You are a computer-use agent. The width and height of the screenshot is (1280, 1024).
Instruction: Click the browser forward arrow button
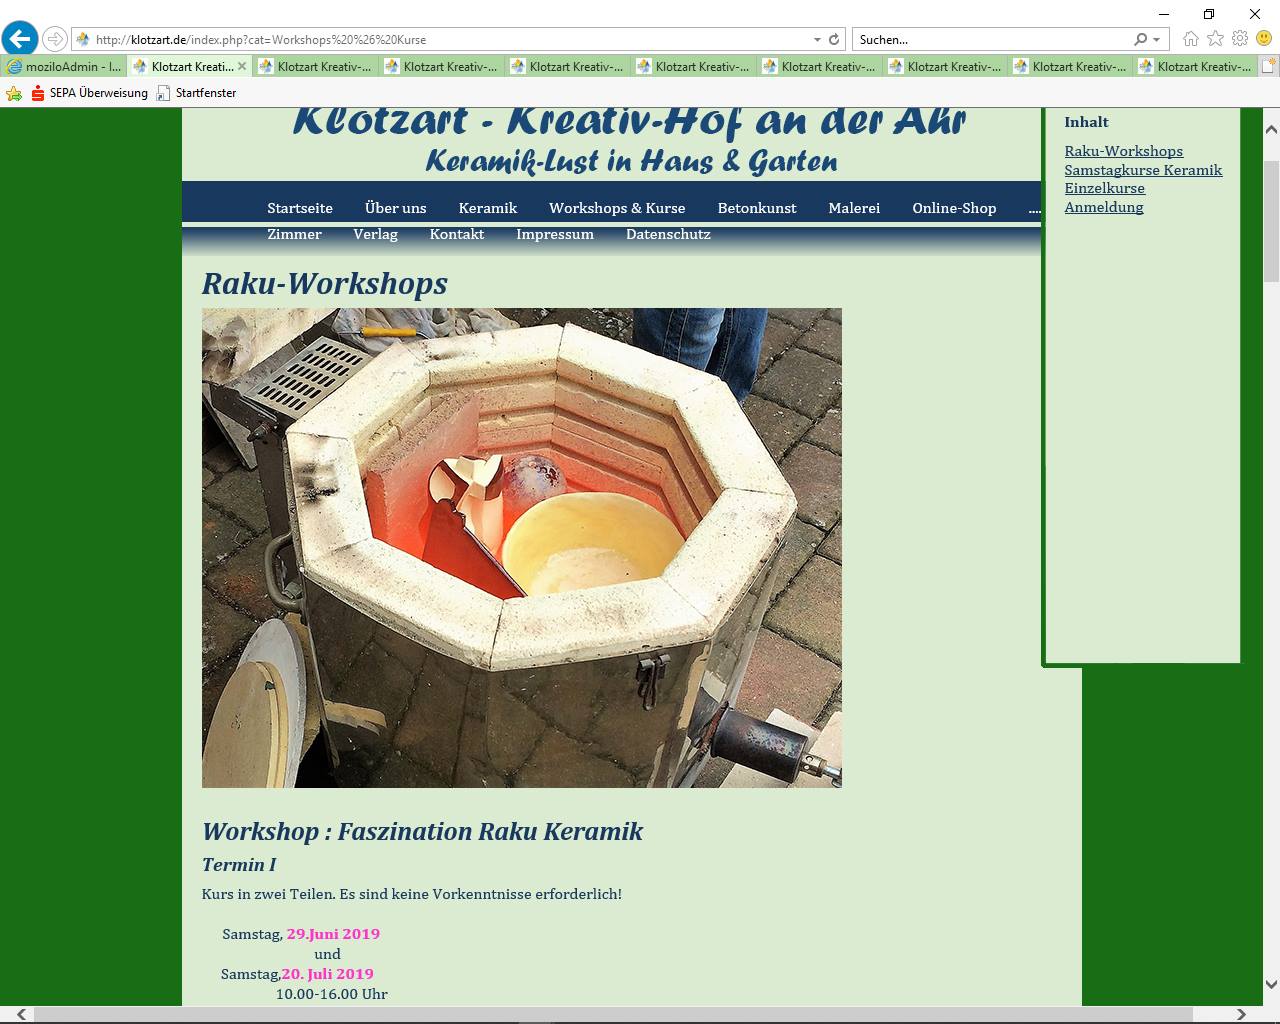(55, 40)
